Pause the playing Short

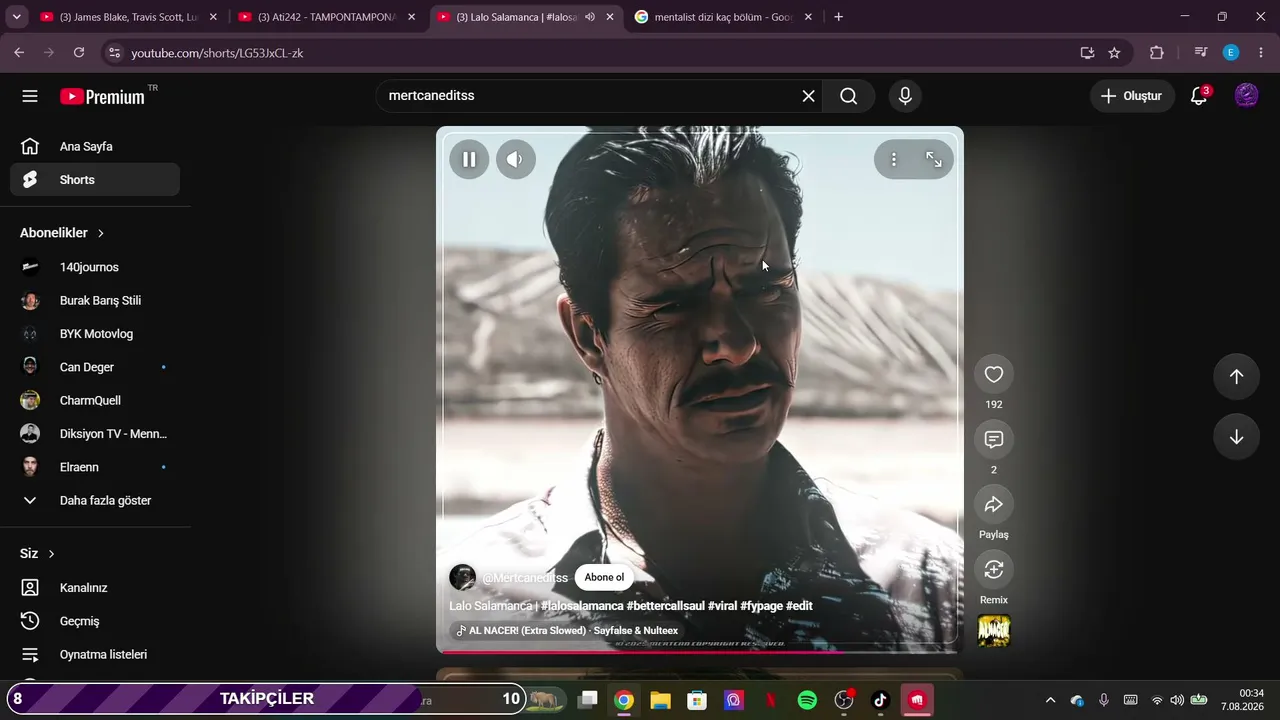pos(469,159)
